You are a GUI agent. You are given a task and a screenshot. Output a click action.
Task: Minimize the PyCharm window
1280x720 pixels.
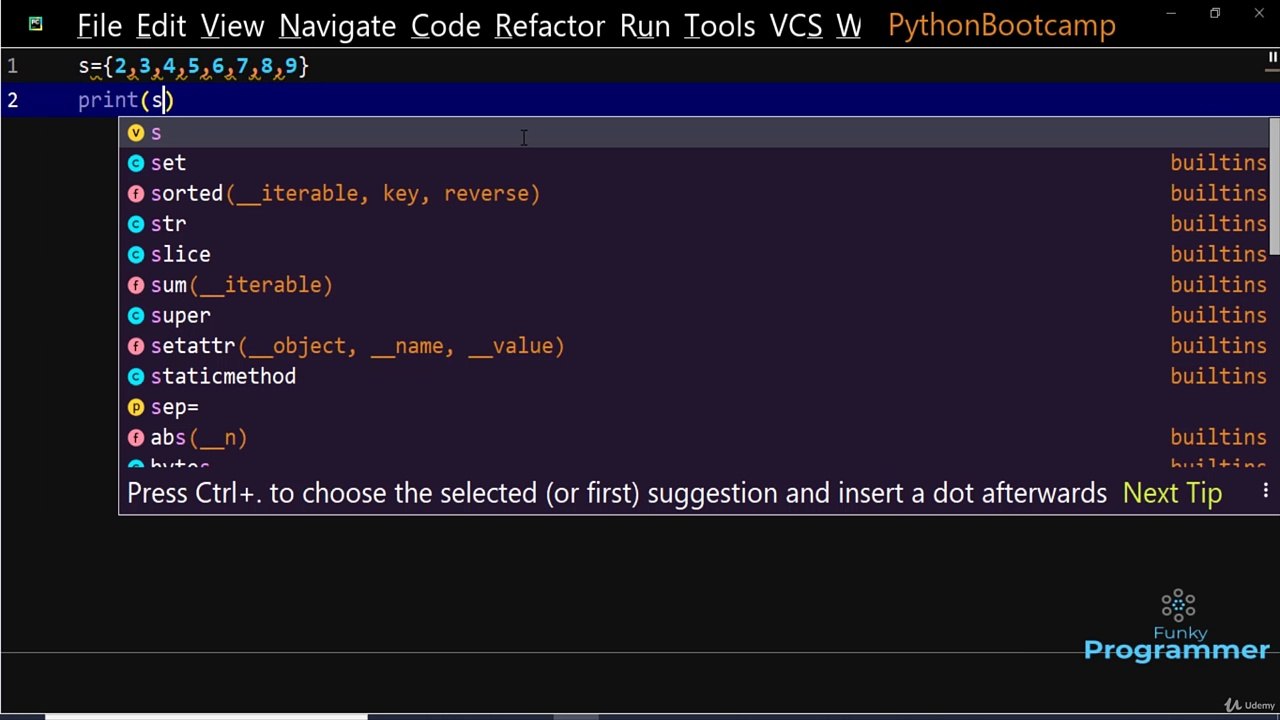coord(1171,14)
